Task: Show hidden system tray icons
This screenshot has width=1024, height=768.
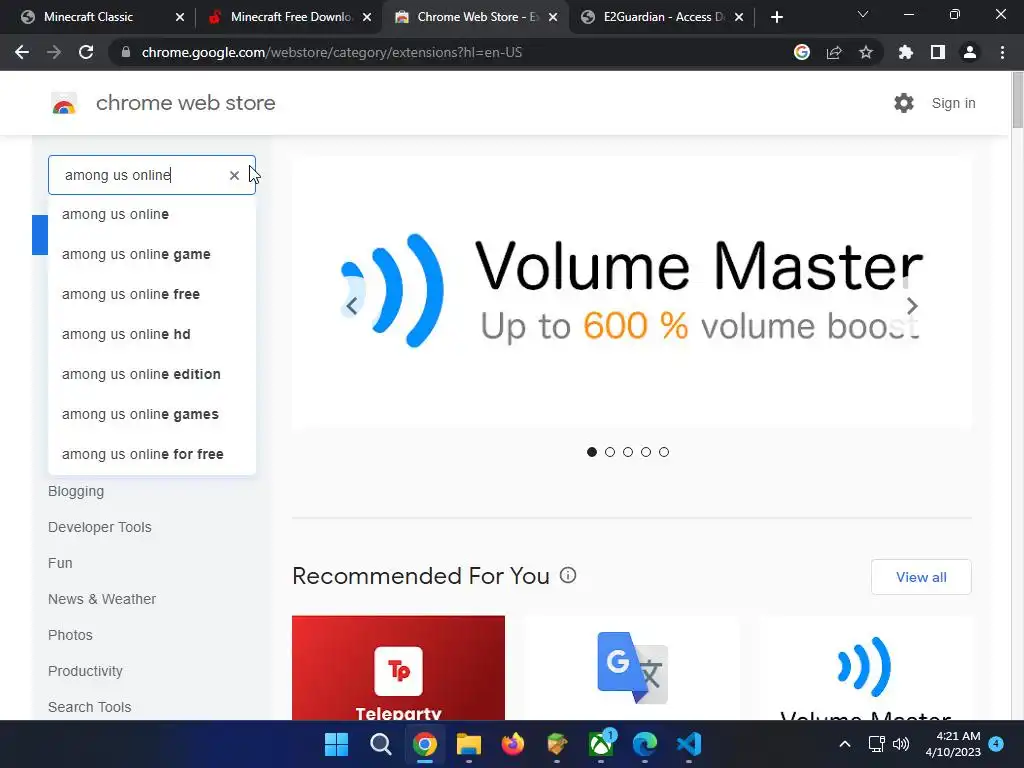Action: [x=844, y=744]
